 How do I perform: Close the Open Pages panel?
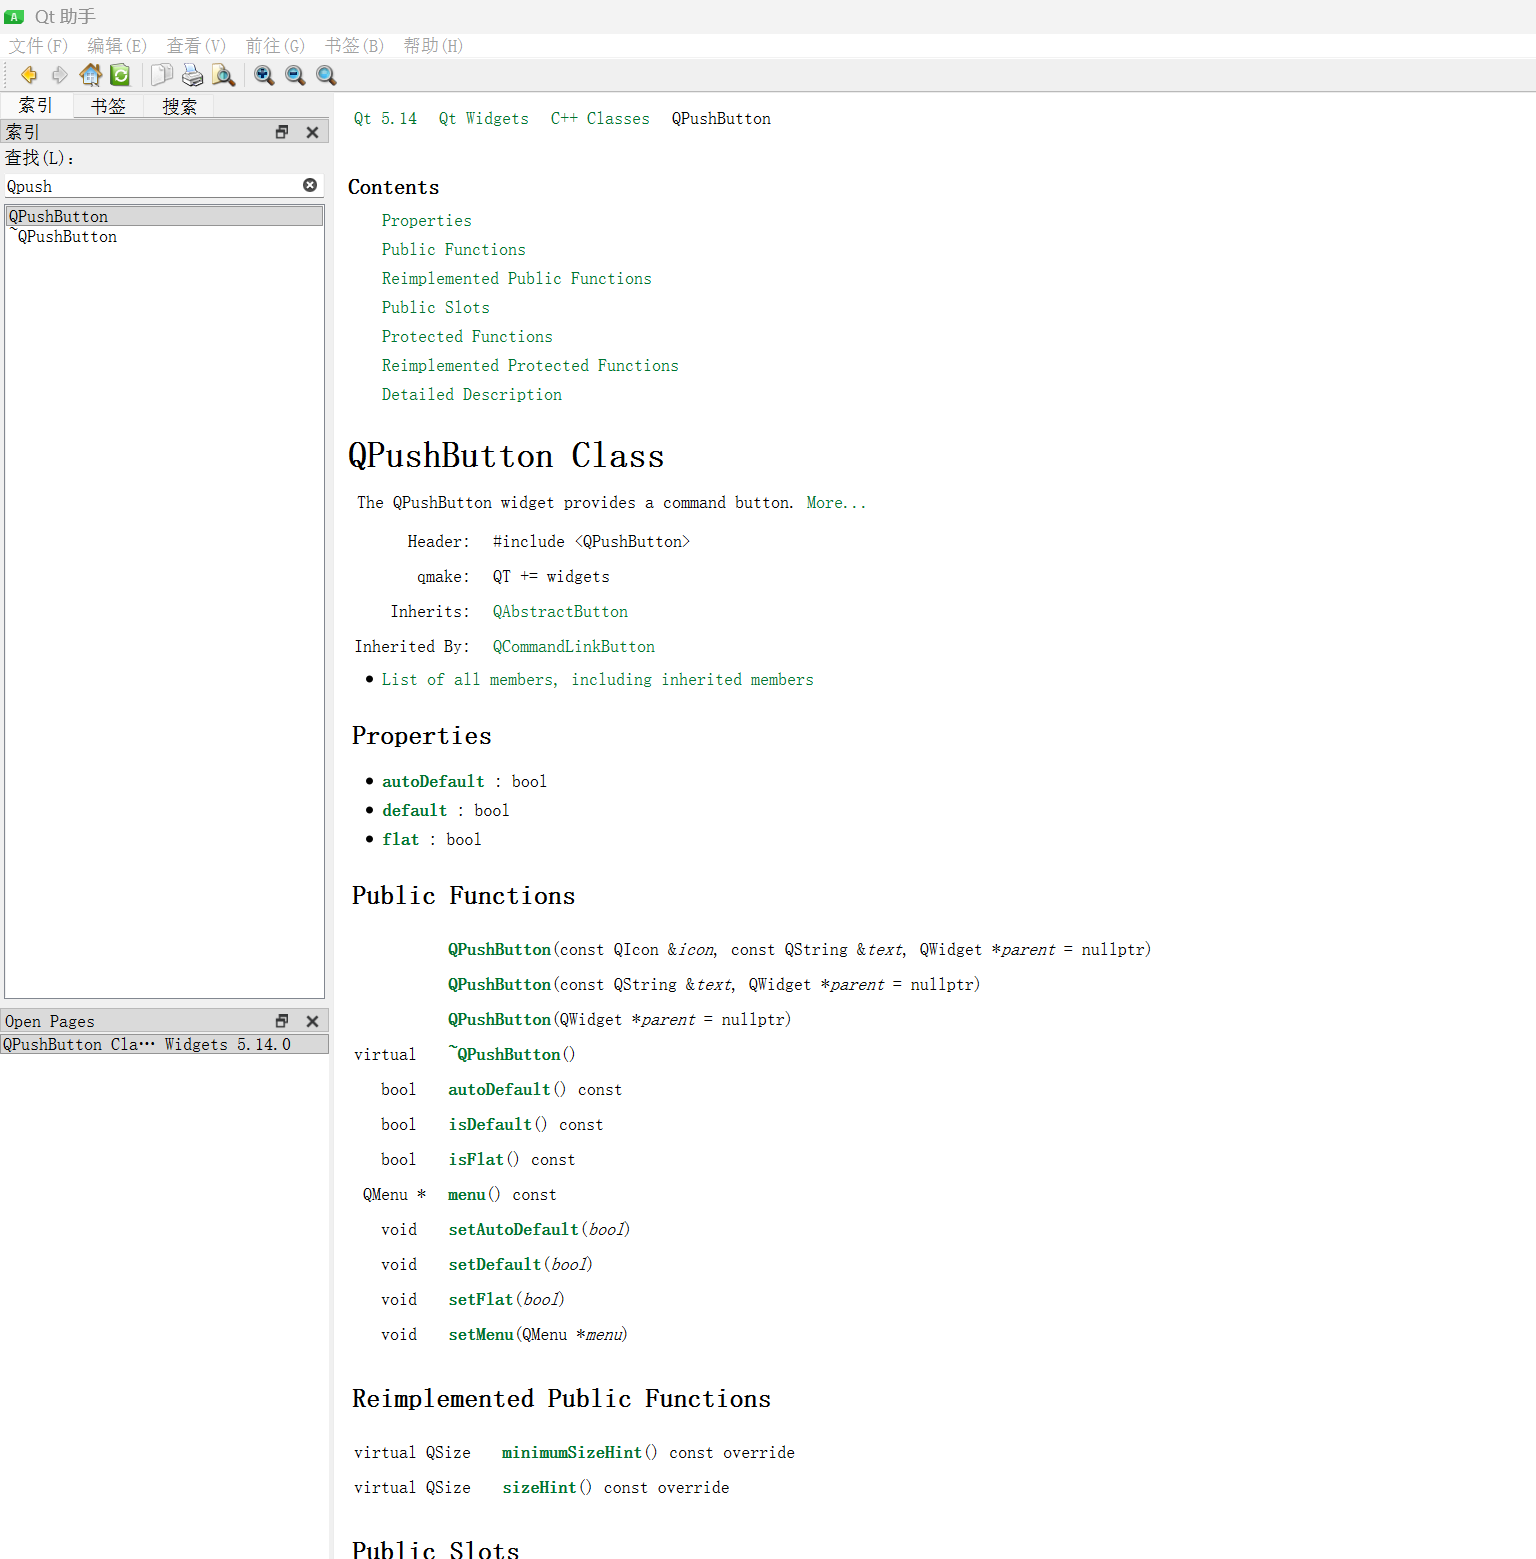click(312, 1021)
